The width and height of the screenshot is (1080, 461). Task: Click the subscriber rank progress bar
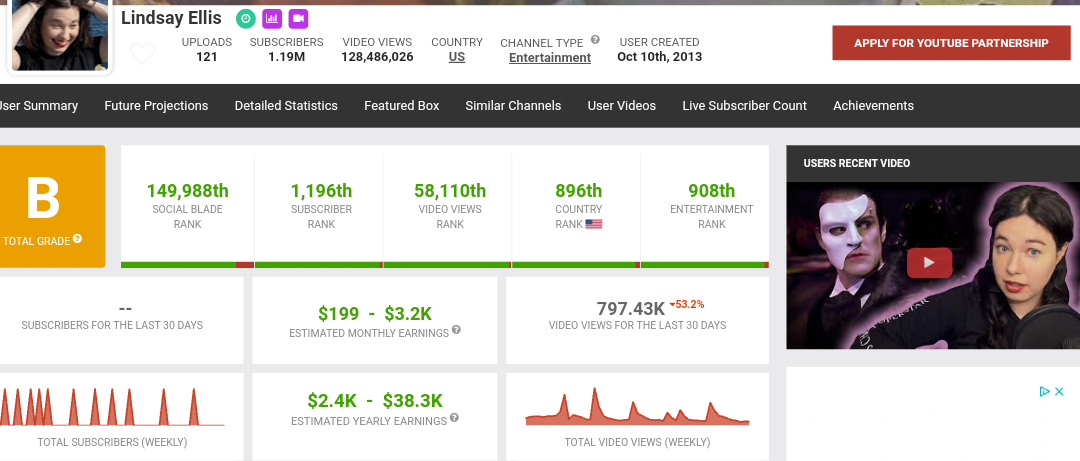(319, 265)
